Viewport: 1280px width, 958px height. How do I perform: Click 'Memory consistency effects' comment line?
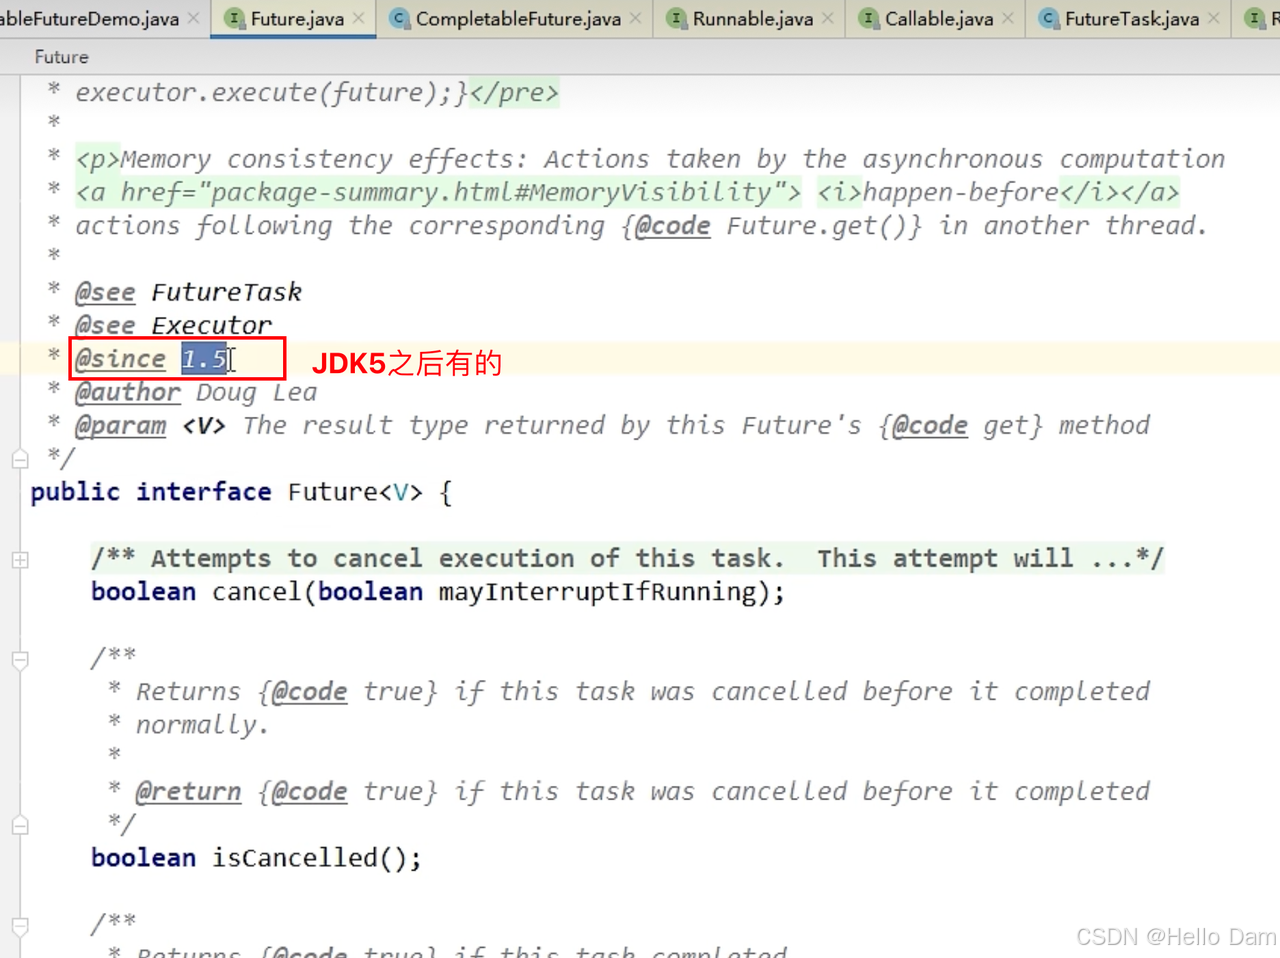click(x=650, y=159)
